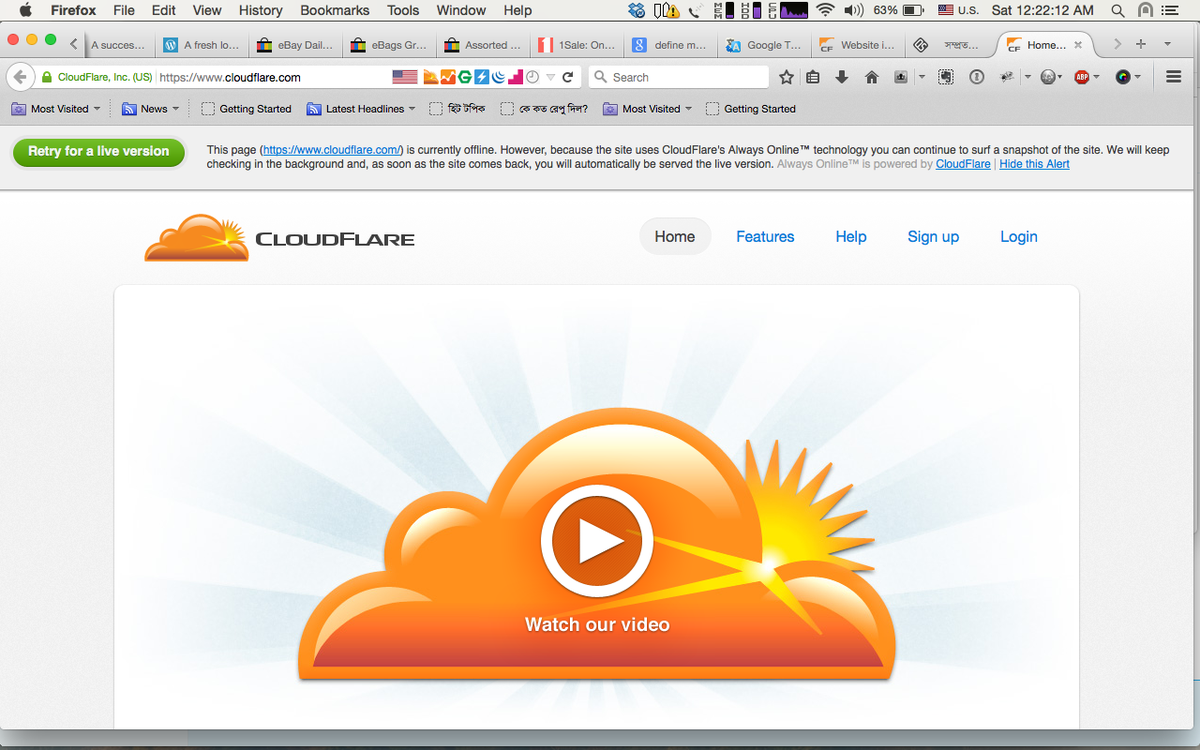Click the CloudFlare link in the alert bar
This screenshot has height=750, width=1200.
point(963,164)
